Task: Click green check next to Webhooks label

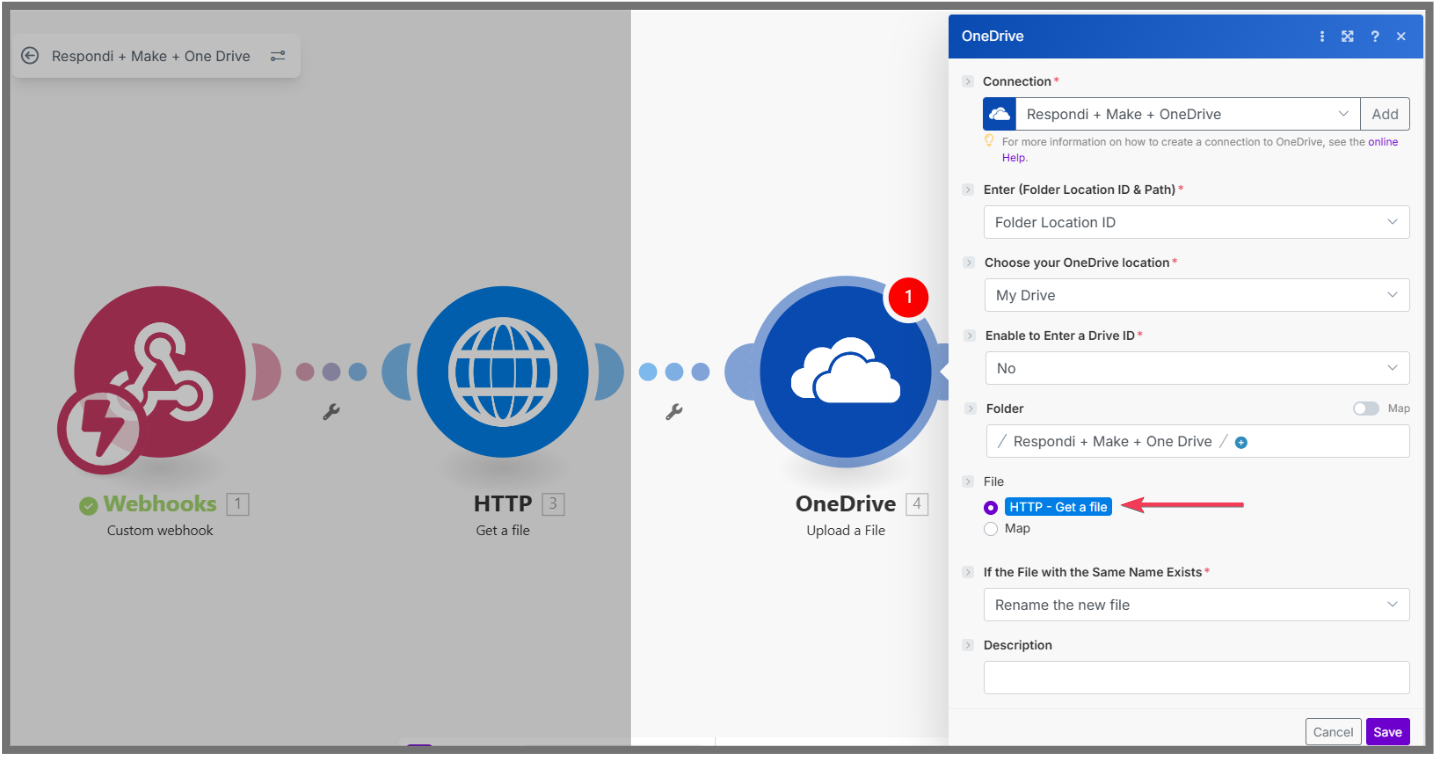Action: (89, 505)
